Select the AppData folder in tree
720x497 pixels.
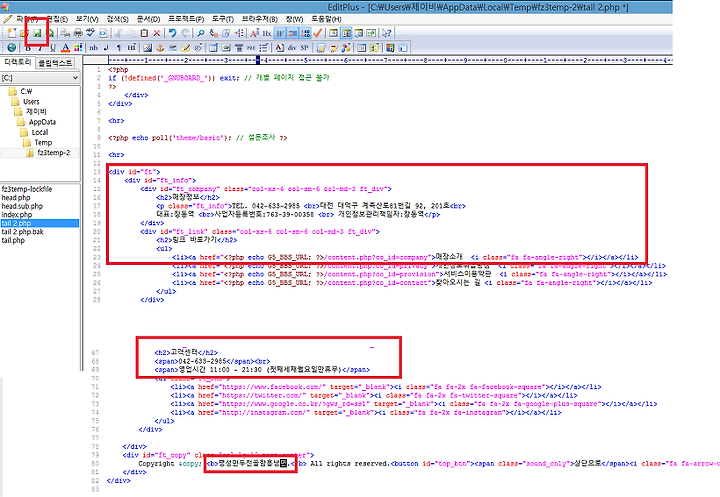click(x=37, y=122)
